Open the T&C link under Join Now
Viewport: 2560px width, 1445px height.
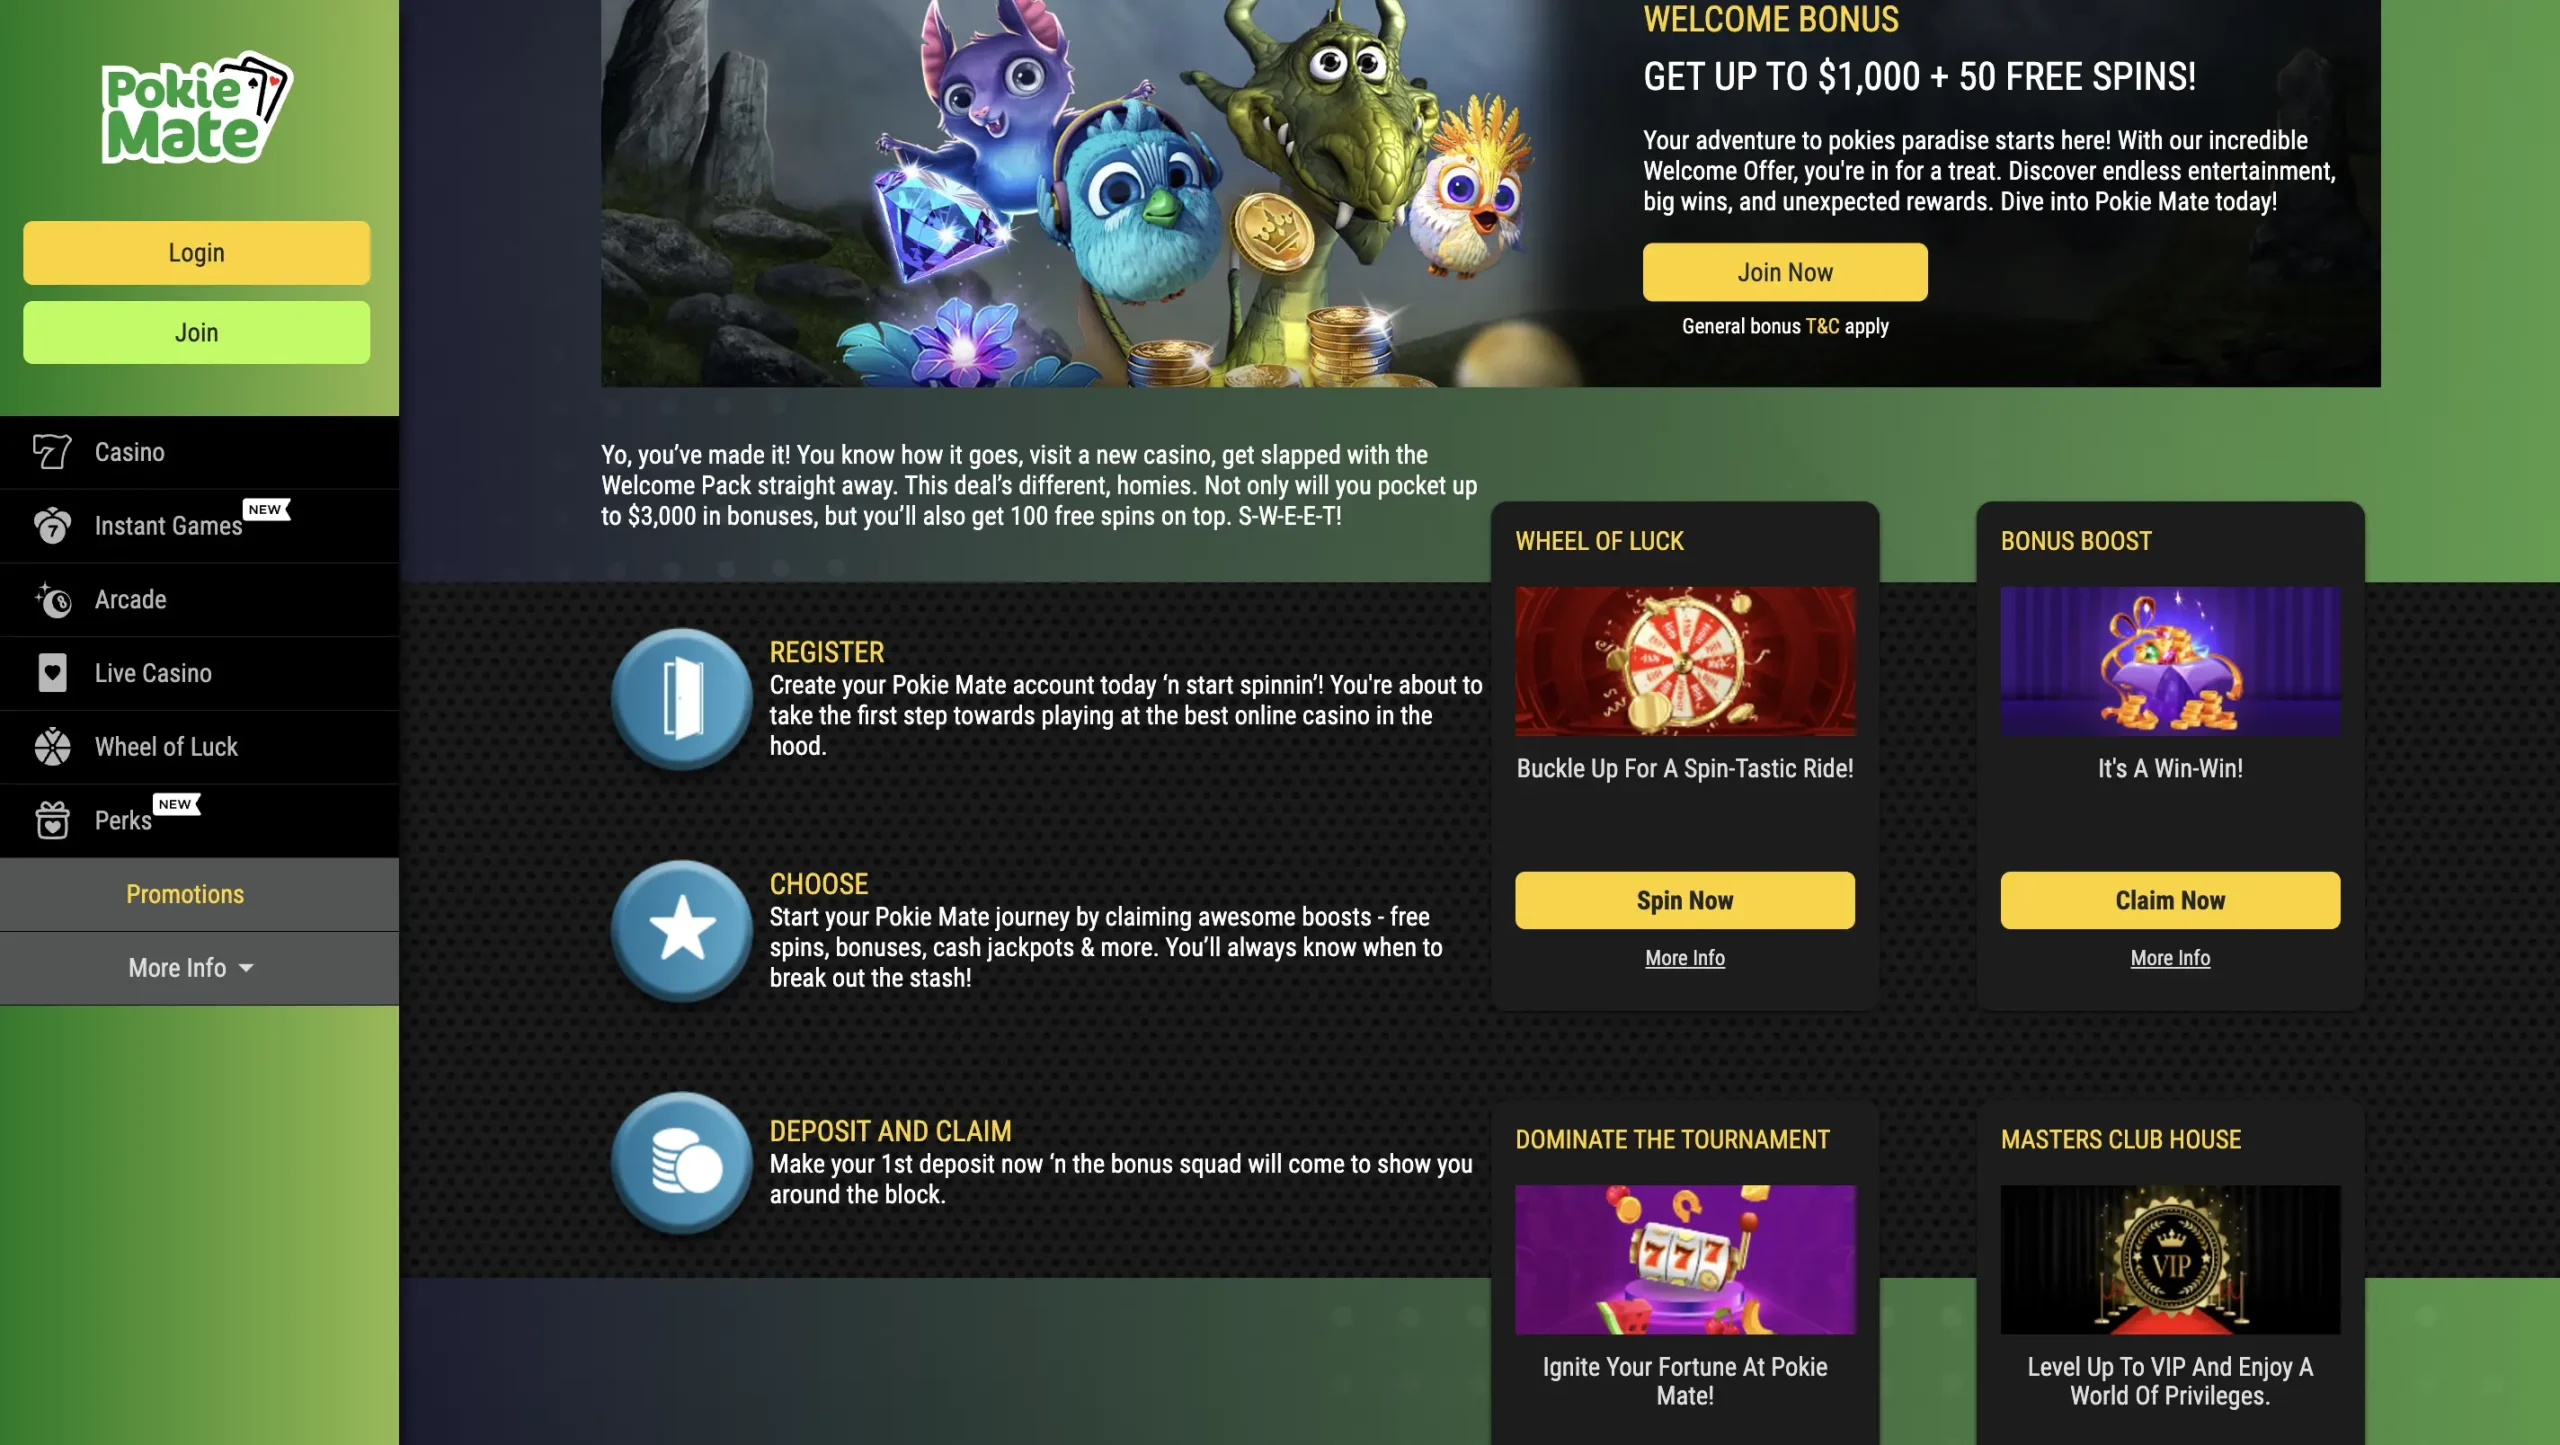(x=1822, y=326)
